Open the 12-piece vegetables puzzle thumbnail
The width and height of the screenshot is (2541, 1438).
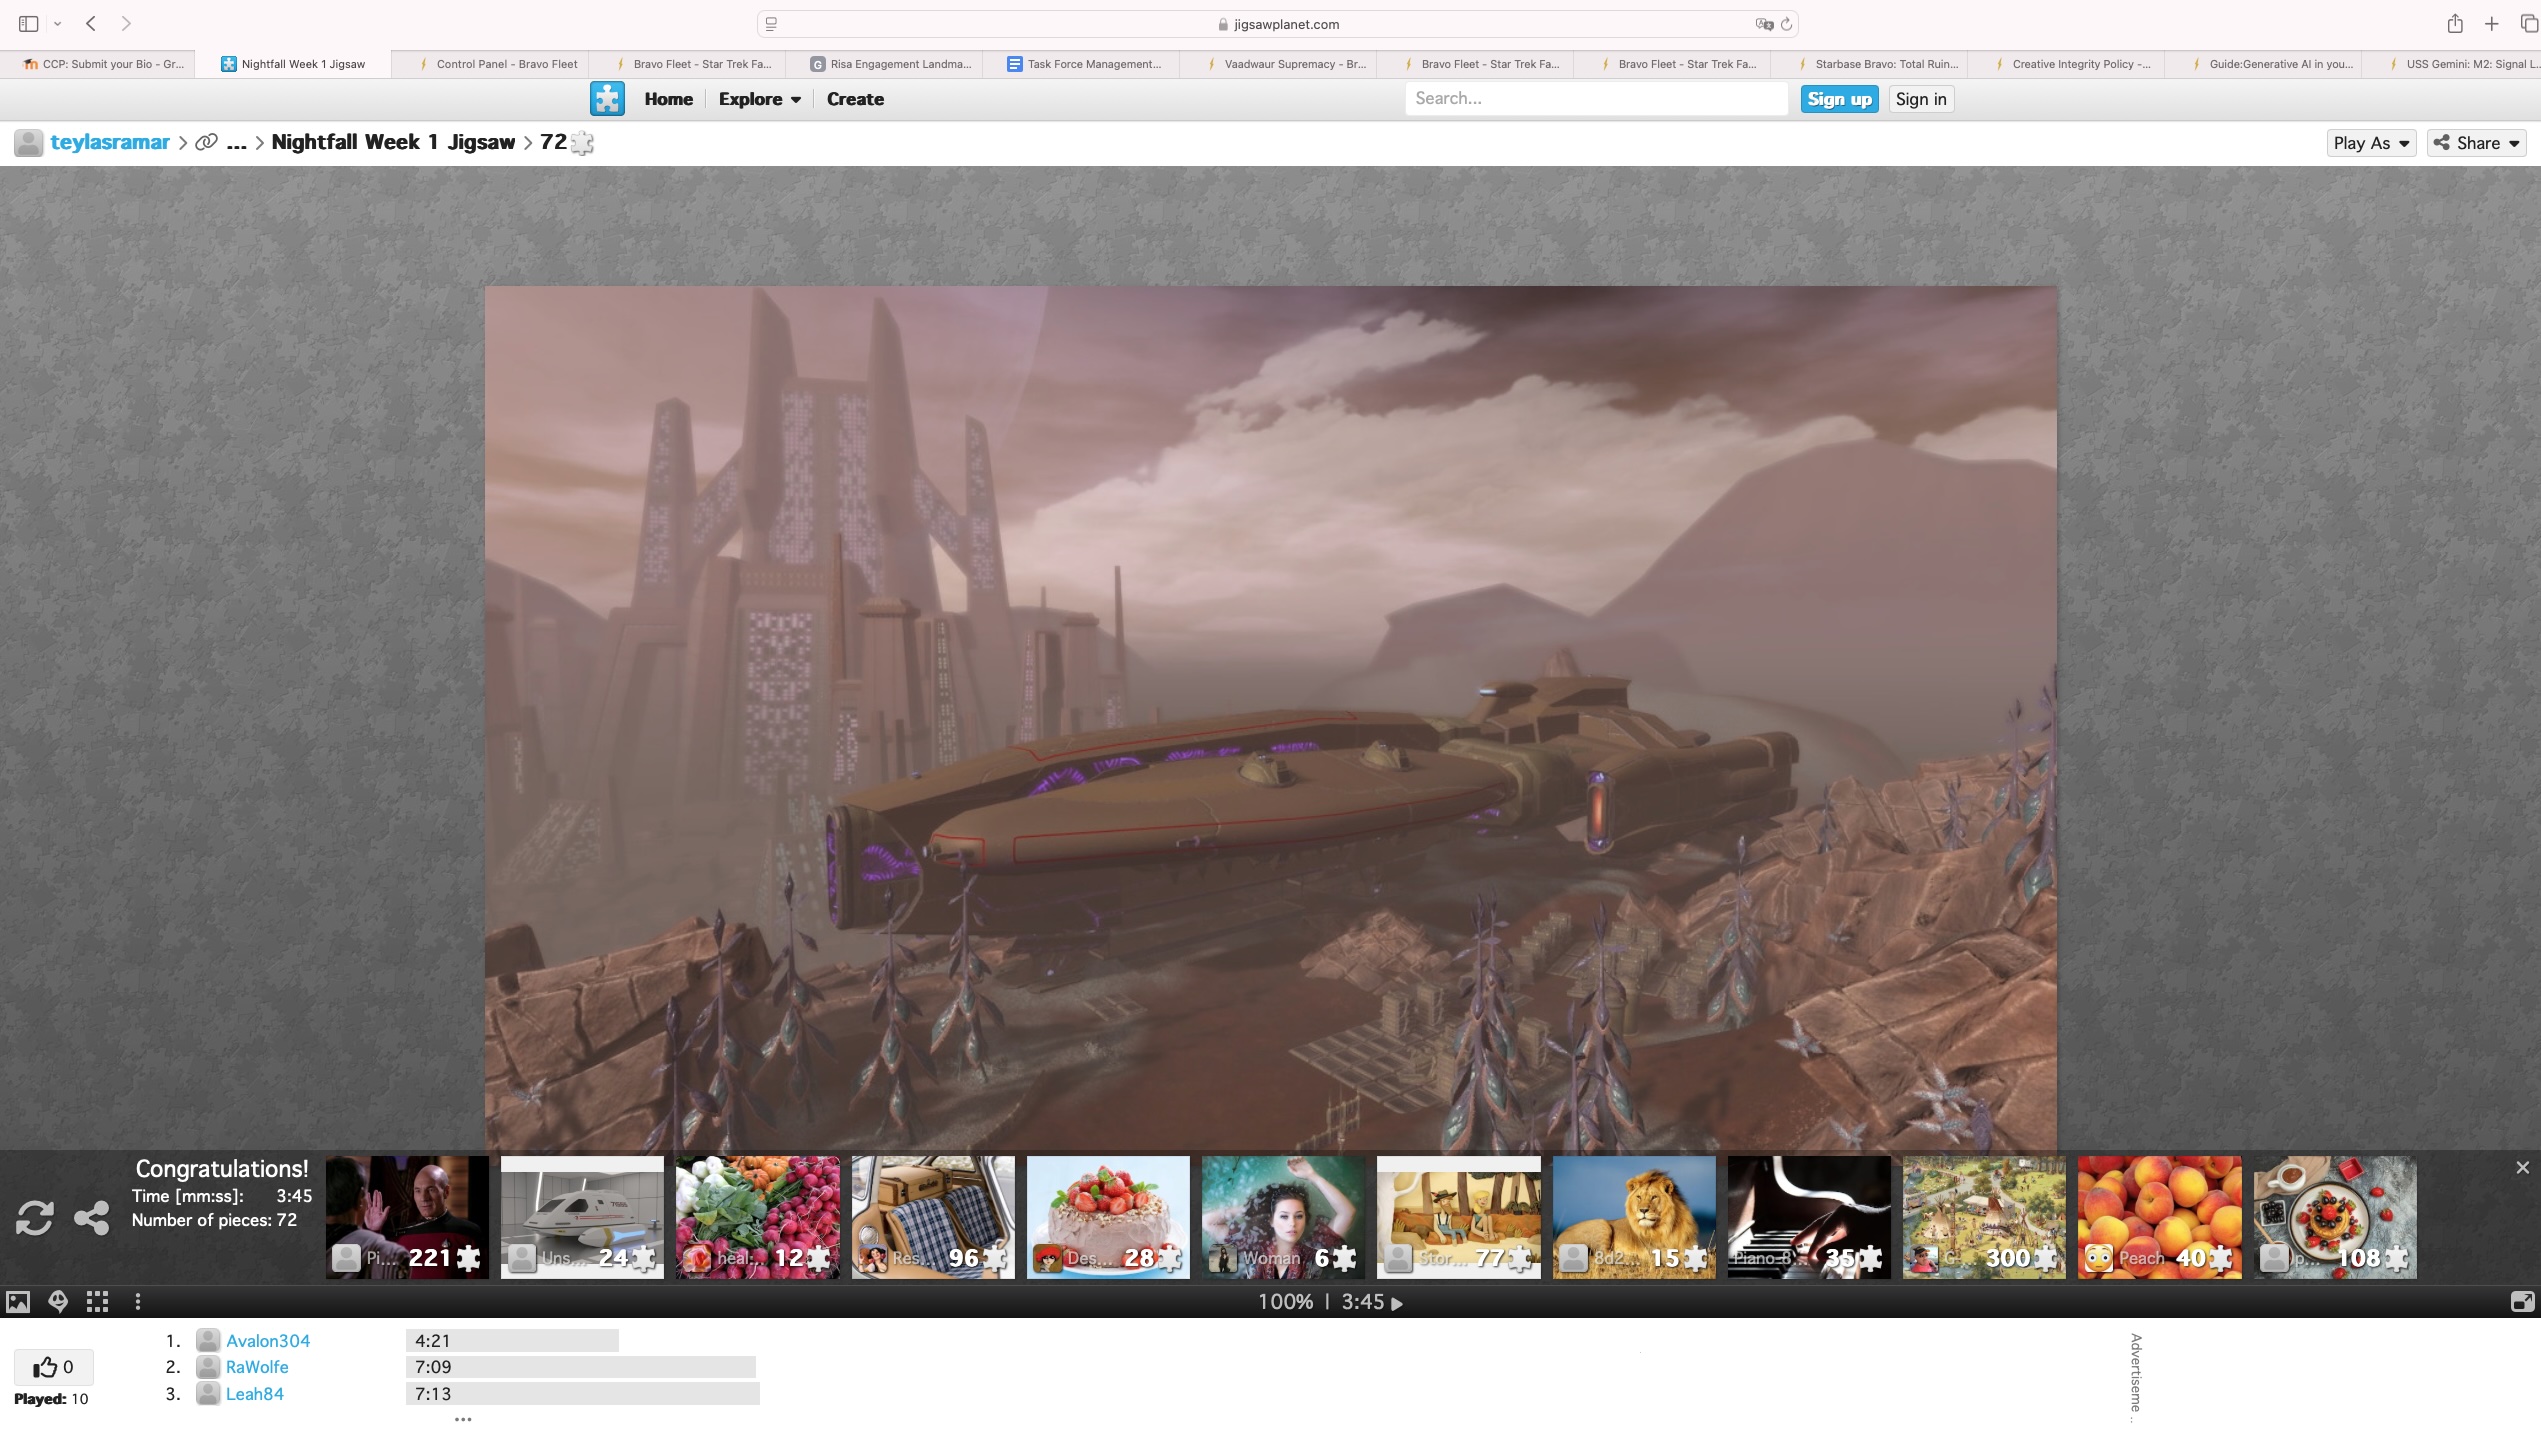[x=757, y=1217]
